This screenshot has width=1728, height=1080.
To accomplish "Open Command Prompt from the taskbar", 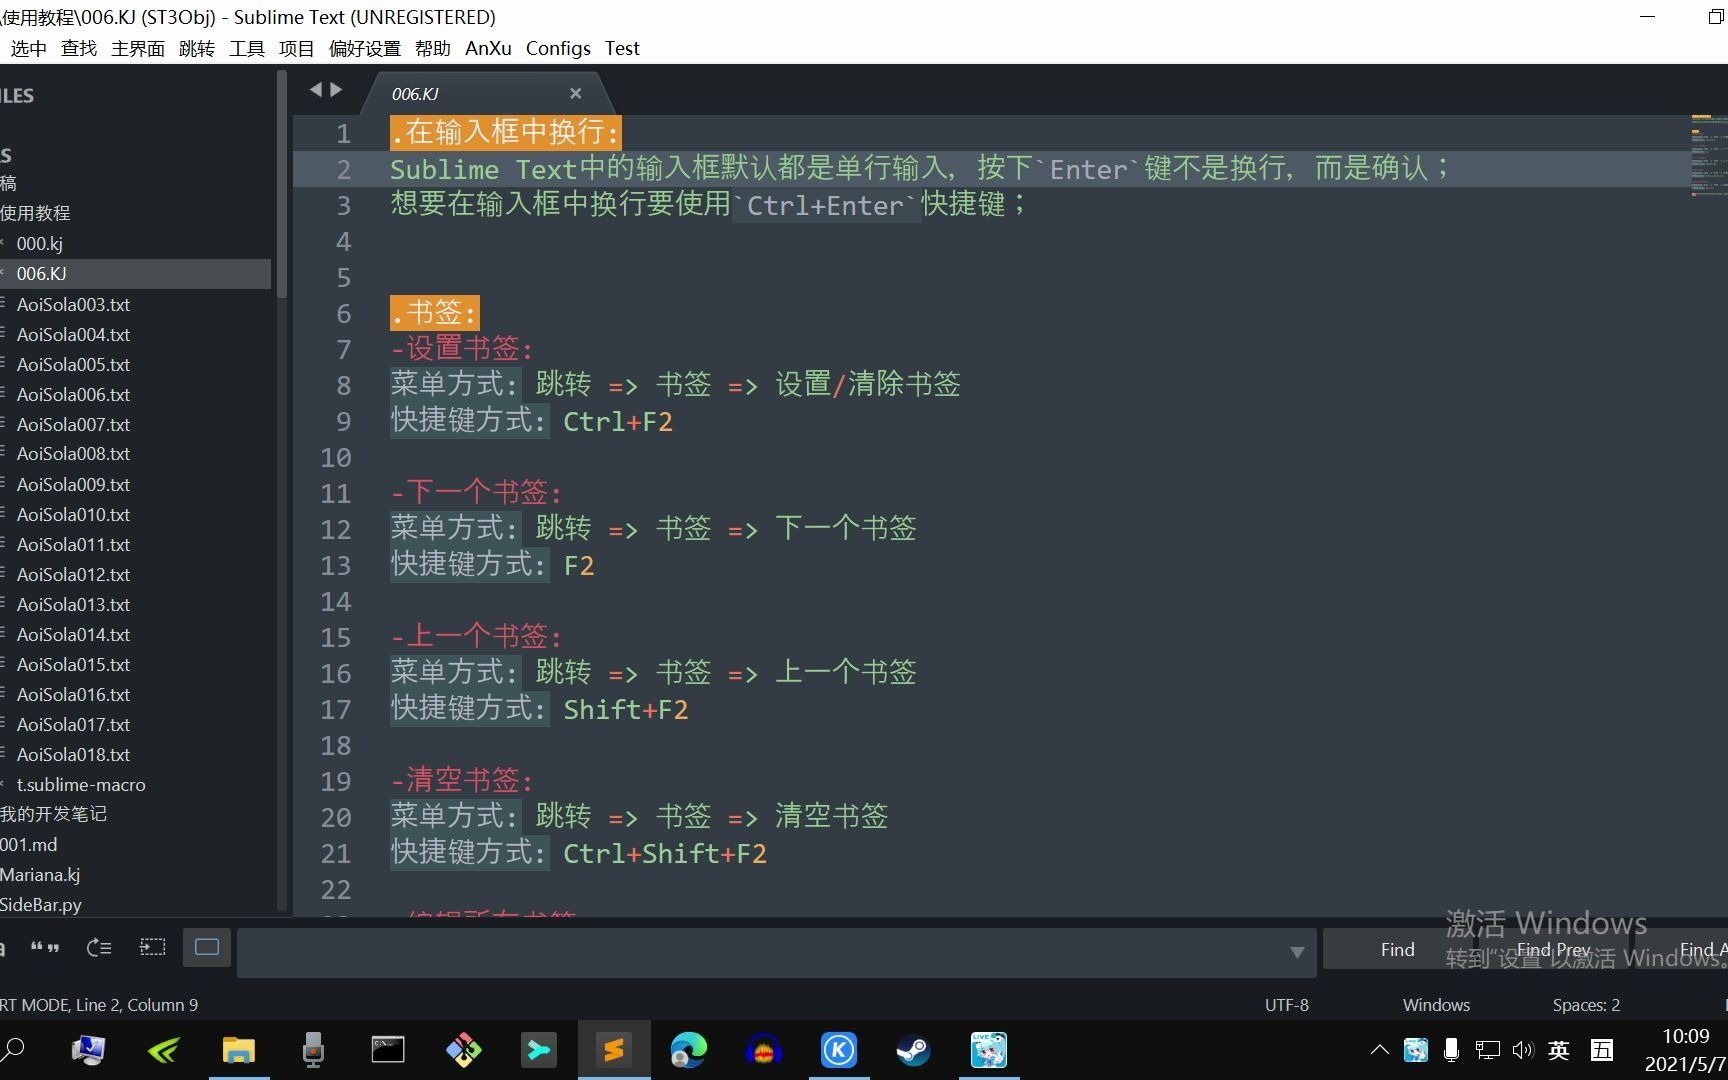I will [x=388, y=1050].
